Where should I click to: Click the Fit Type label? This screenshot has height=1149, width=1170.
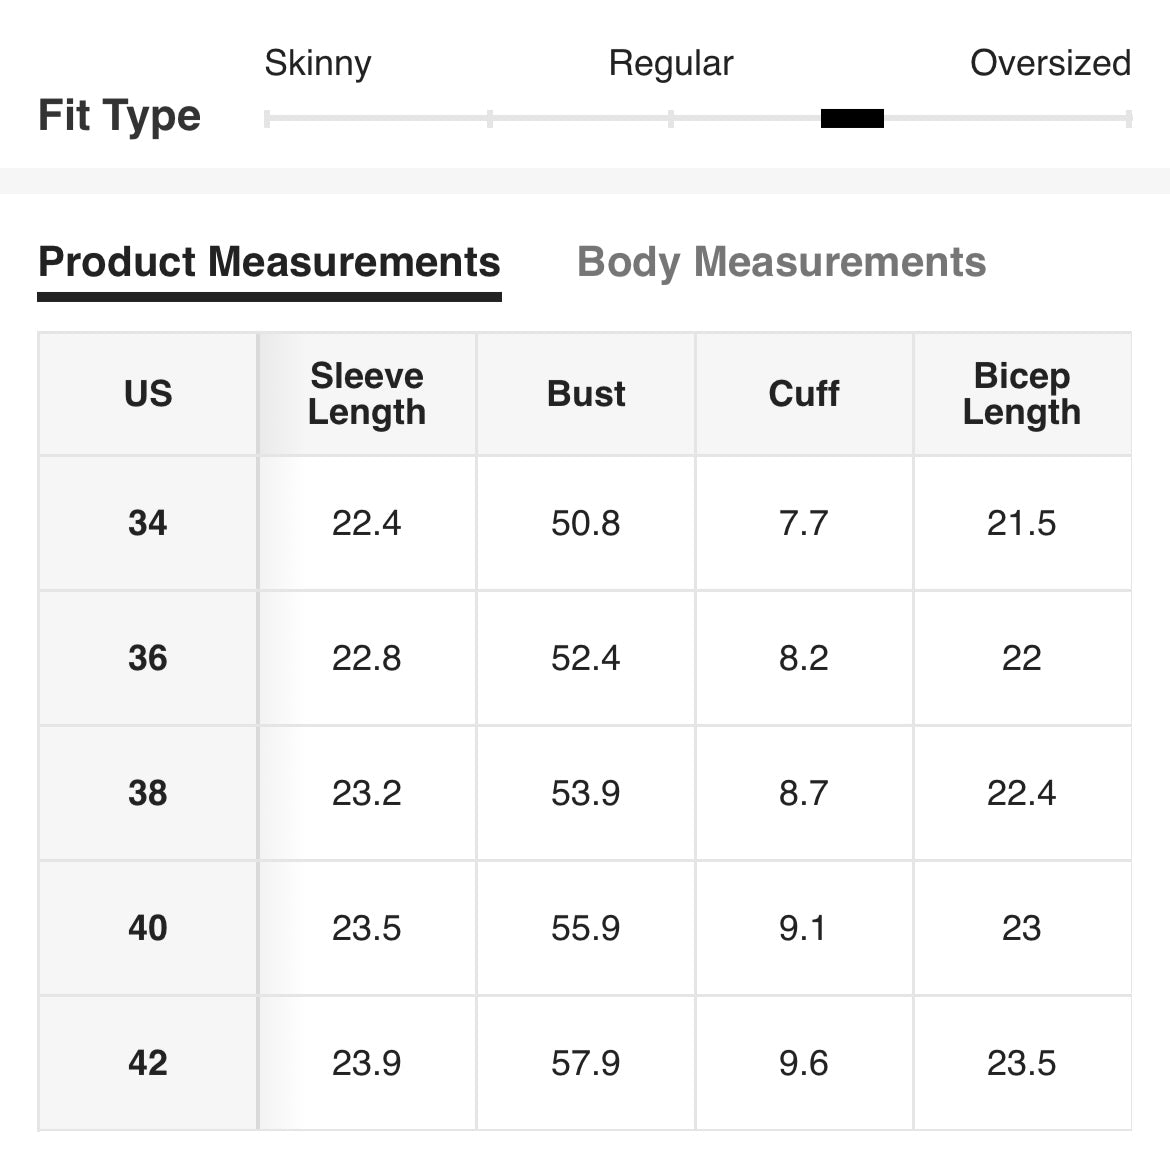pyautogui.click(x=119, y=116)
